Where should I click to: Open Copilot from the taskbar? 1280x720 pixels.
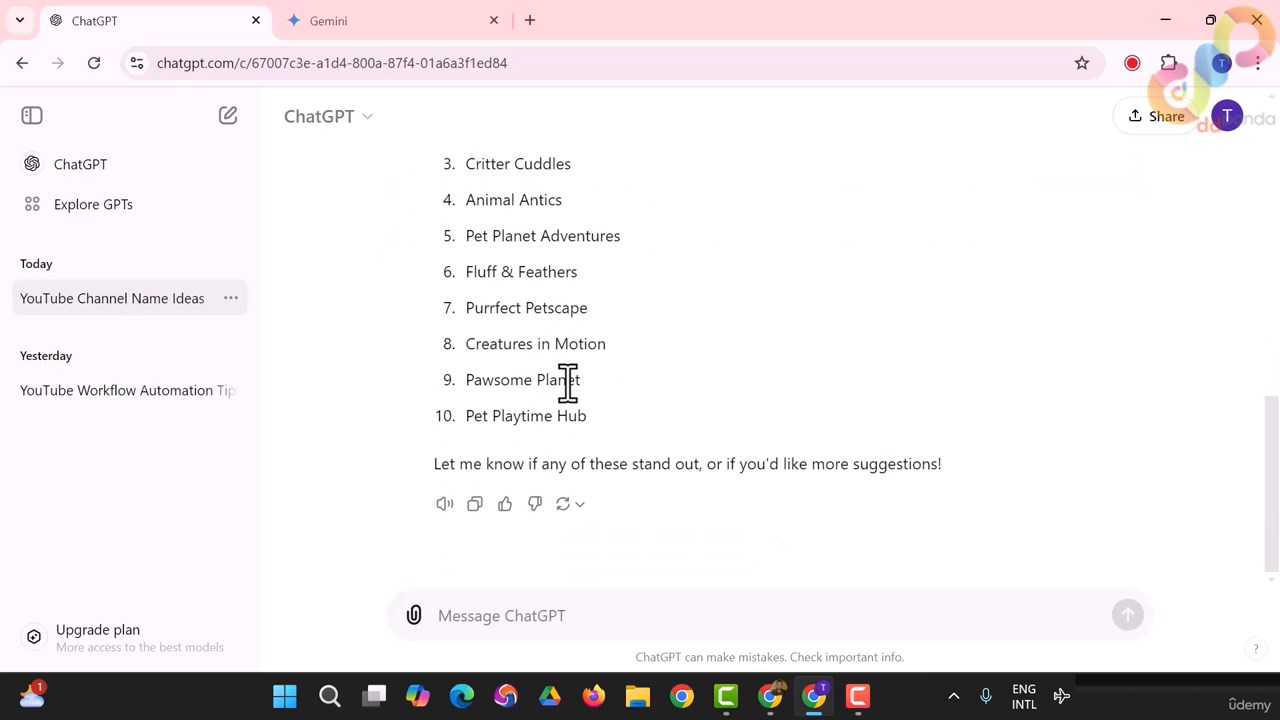pos(418,696)
